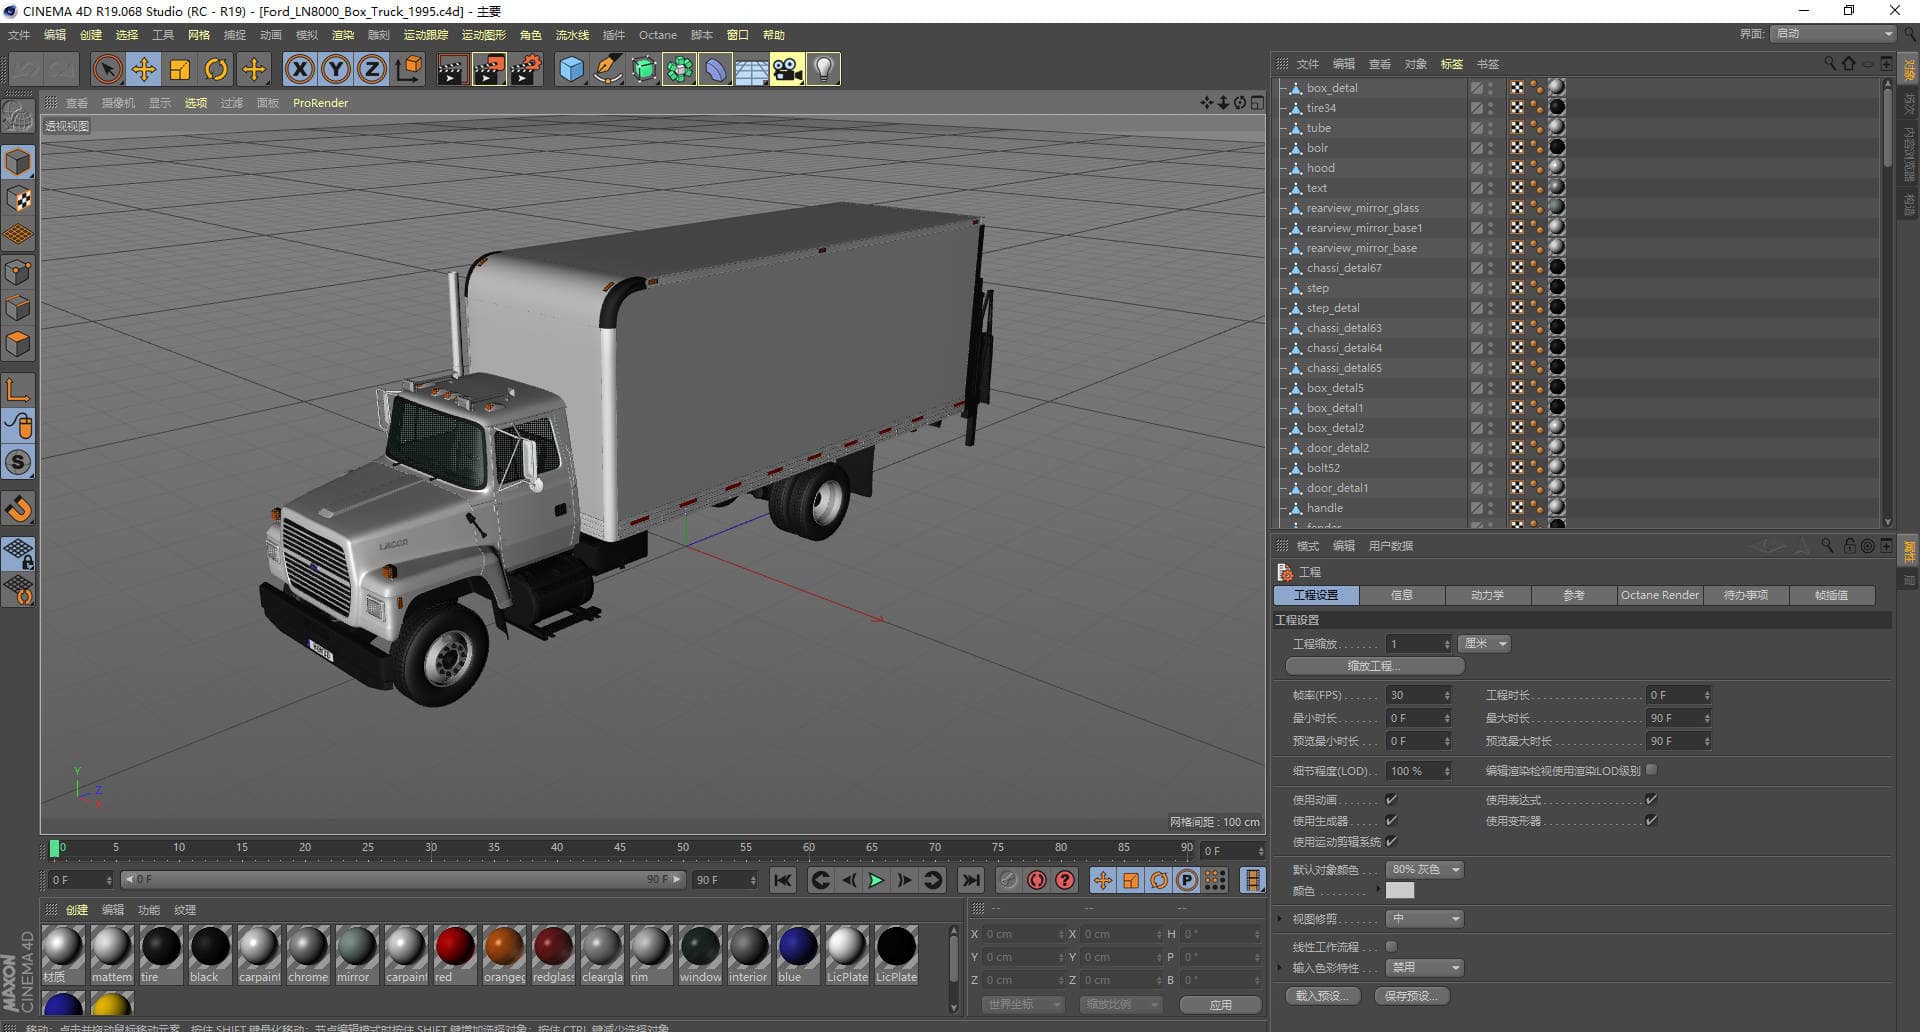This screenshot has width=1920, height=1032.
Task: Enable Points mode in left palette
Action: (18, 272)
